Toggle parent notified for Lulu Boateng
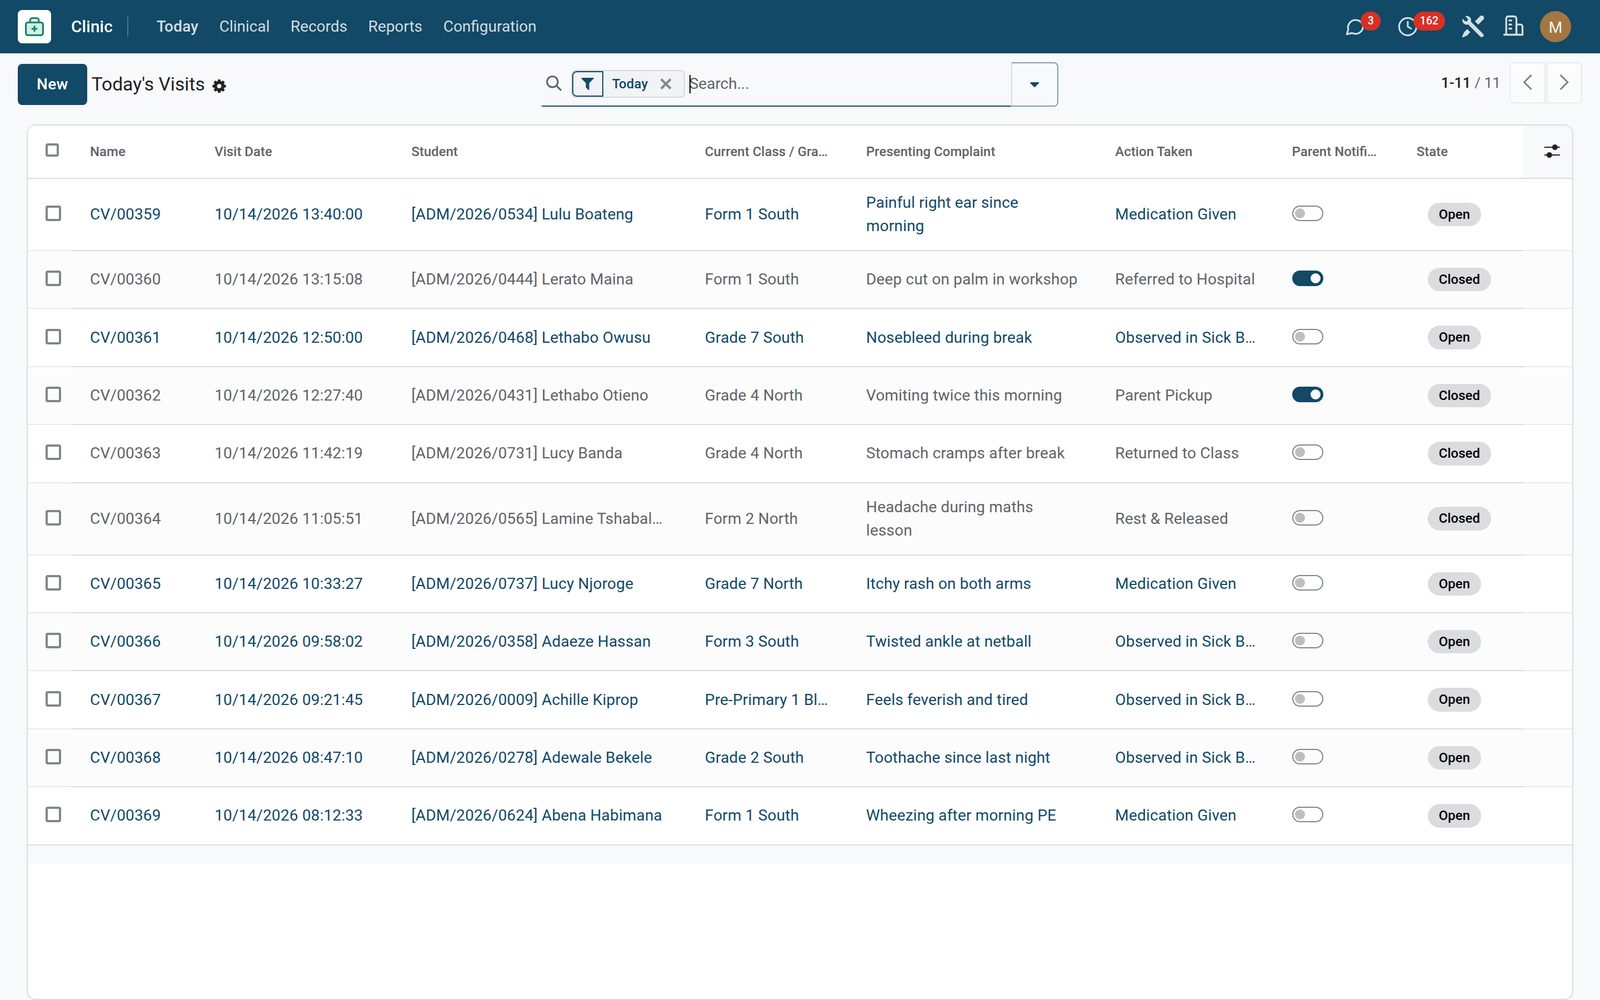Image resolution: width=1600 pixels, height=1000 pixels. [1307, 214]
